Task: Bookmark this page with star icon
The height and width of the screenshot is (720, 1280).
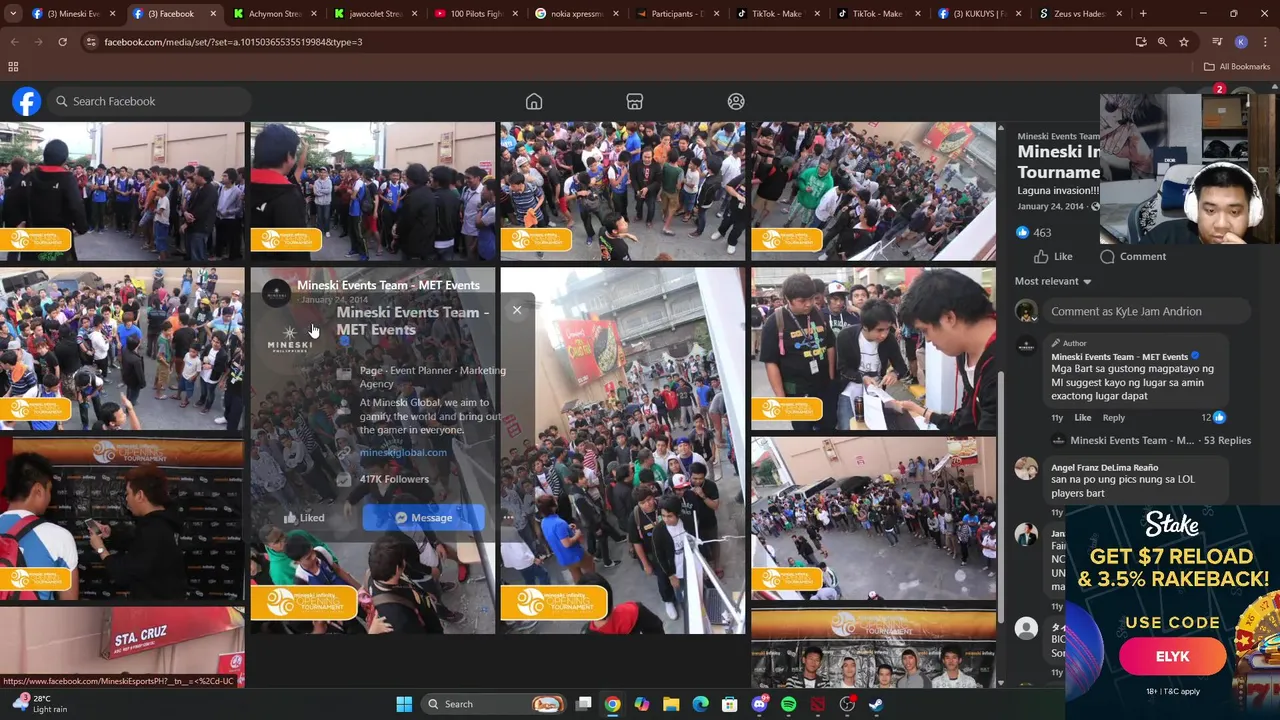Action: (x=1184, y=42)
